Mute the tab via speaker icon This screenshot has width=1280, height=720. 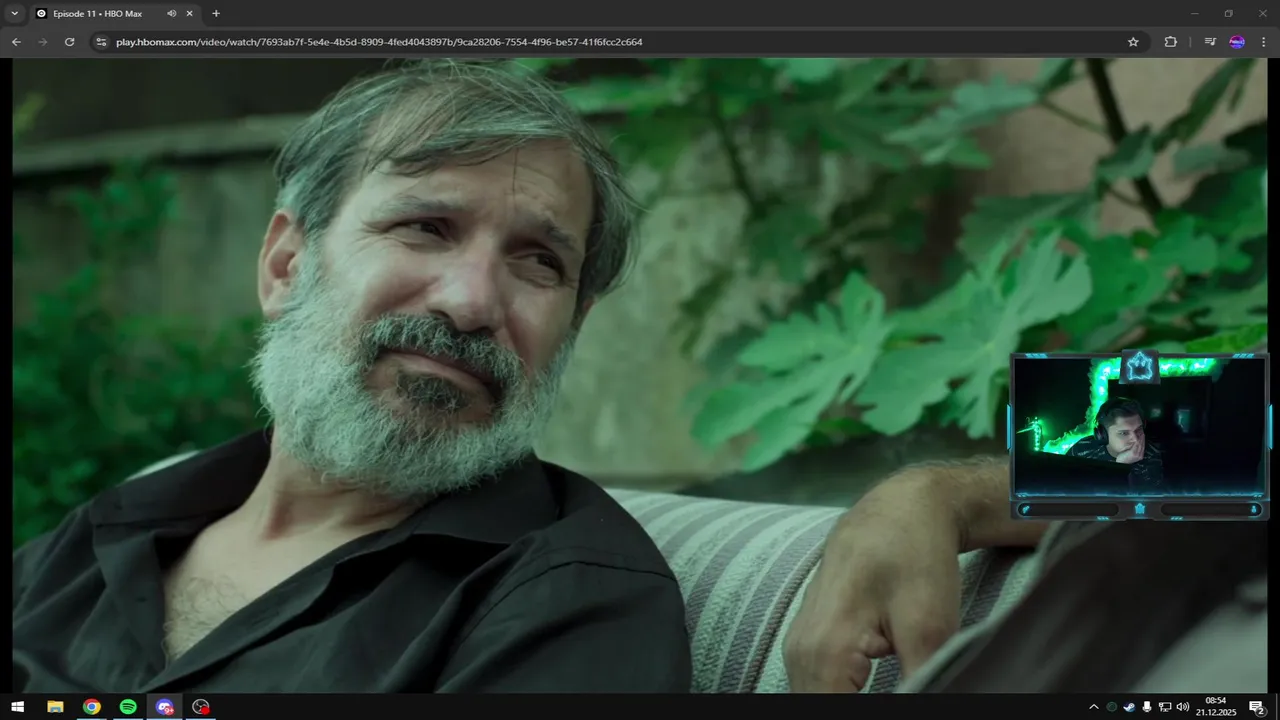click(x=171, y=13)
